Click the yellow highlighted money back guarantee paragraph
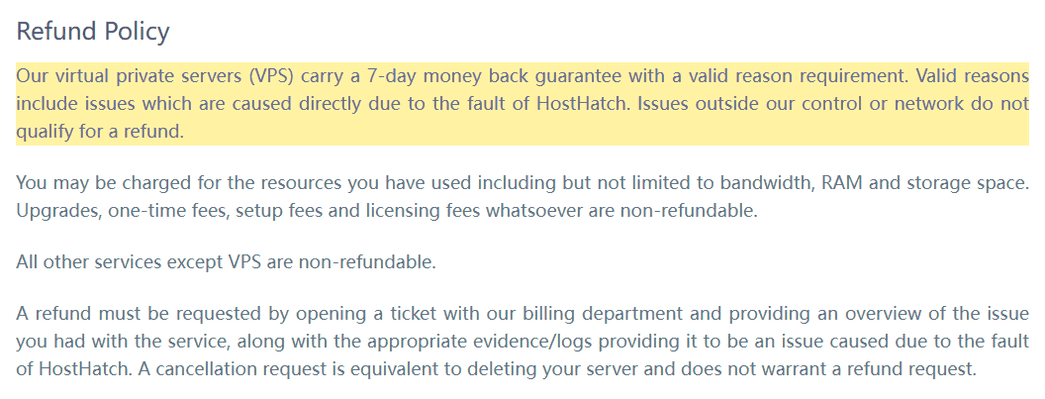This screenshot has width=1045, height=399. click(x=522, y=104)
